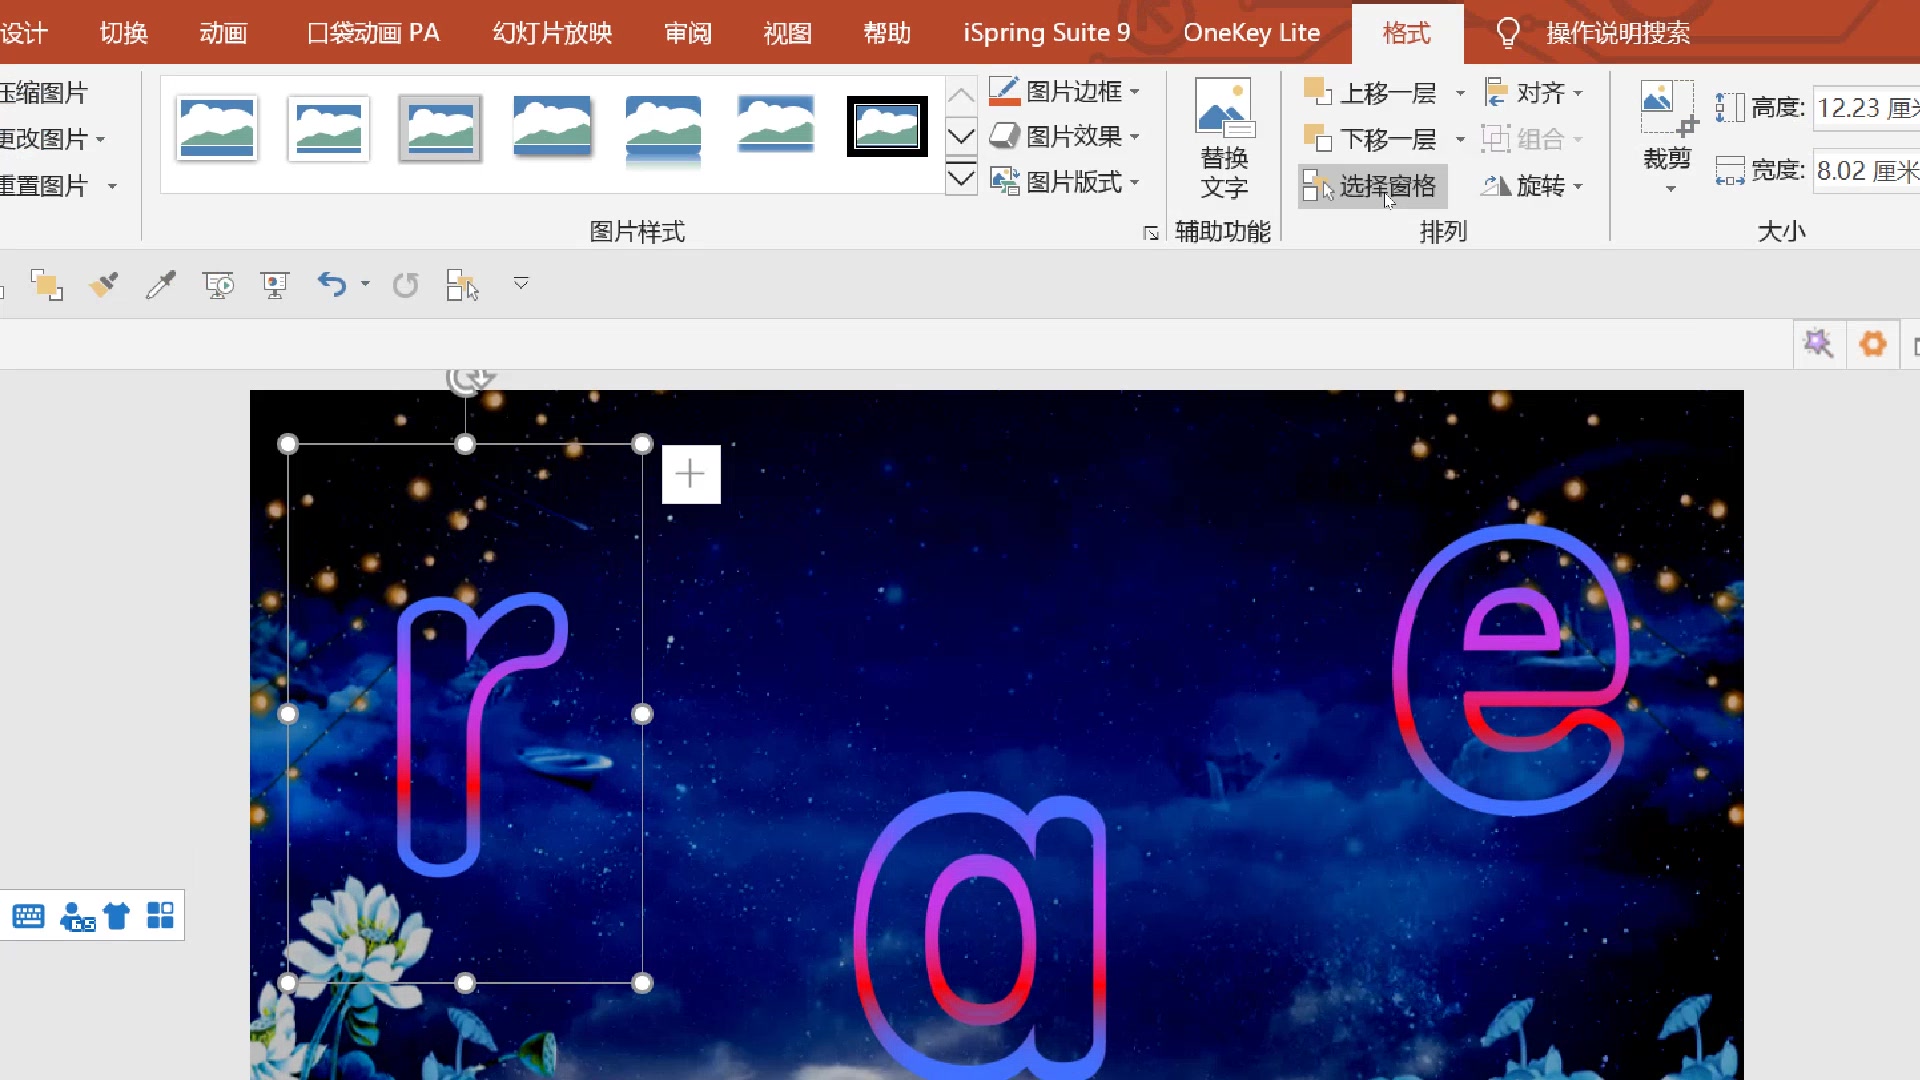Click the 宽度 width input field
Image resolution: width=1920 pixels, height=1080 pixels.
pyautogui.click(x=1866, y=171)
